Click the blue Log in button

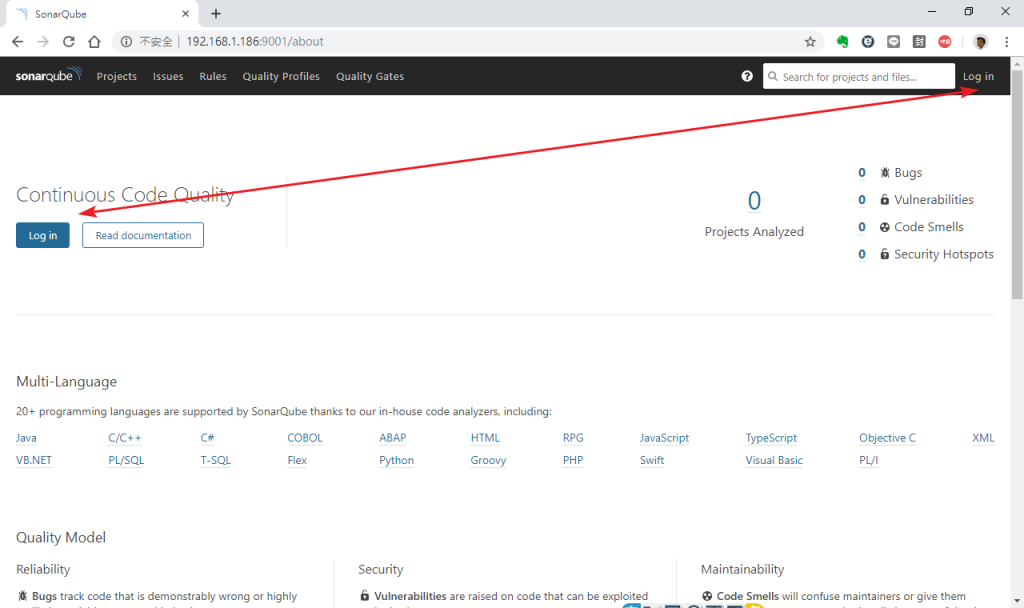(x=42, y=235)
